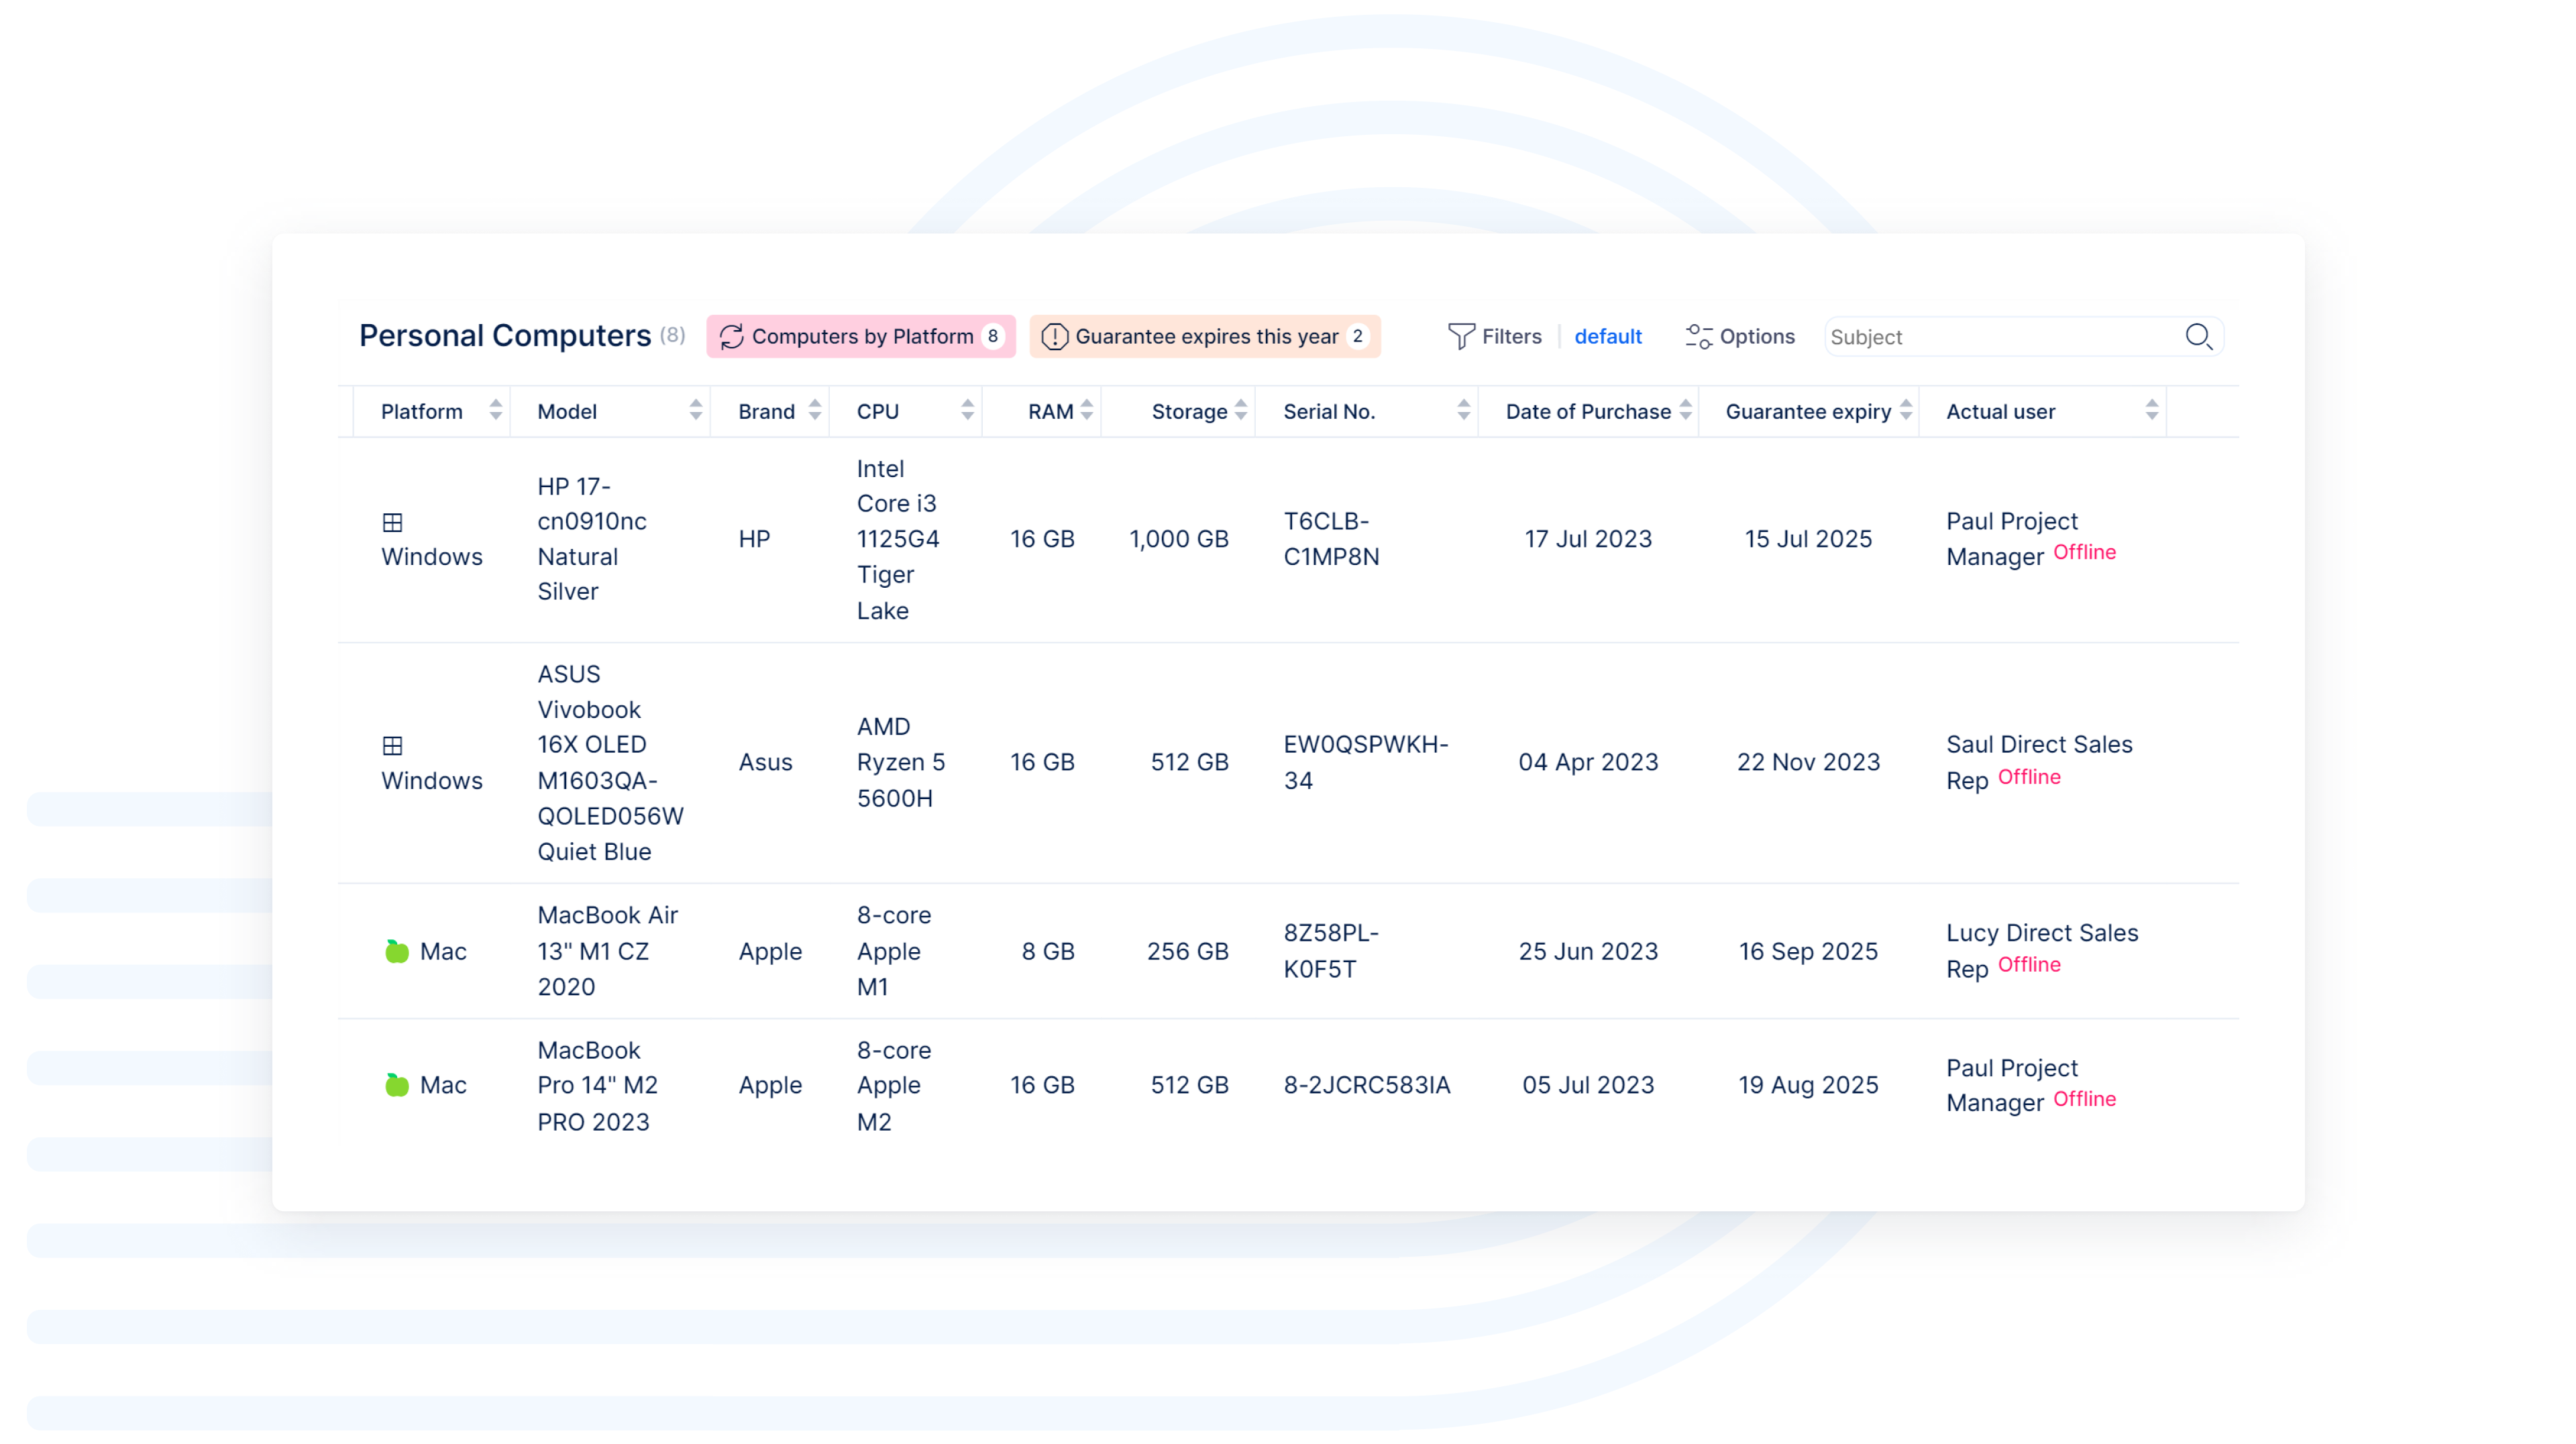The width and height of the screenshot is (2576, 1444).
Task: Click the Filters funnel icon
Action: click(x=1460, y=336)
